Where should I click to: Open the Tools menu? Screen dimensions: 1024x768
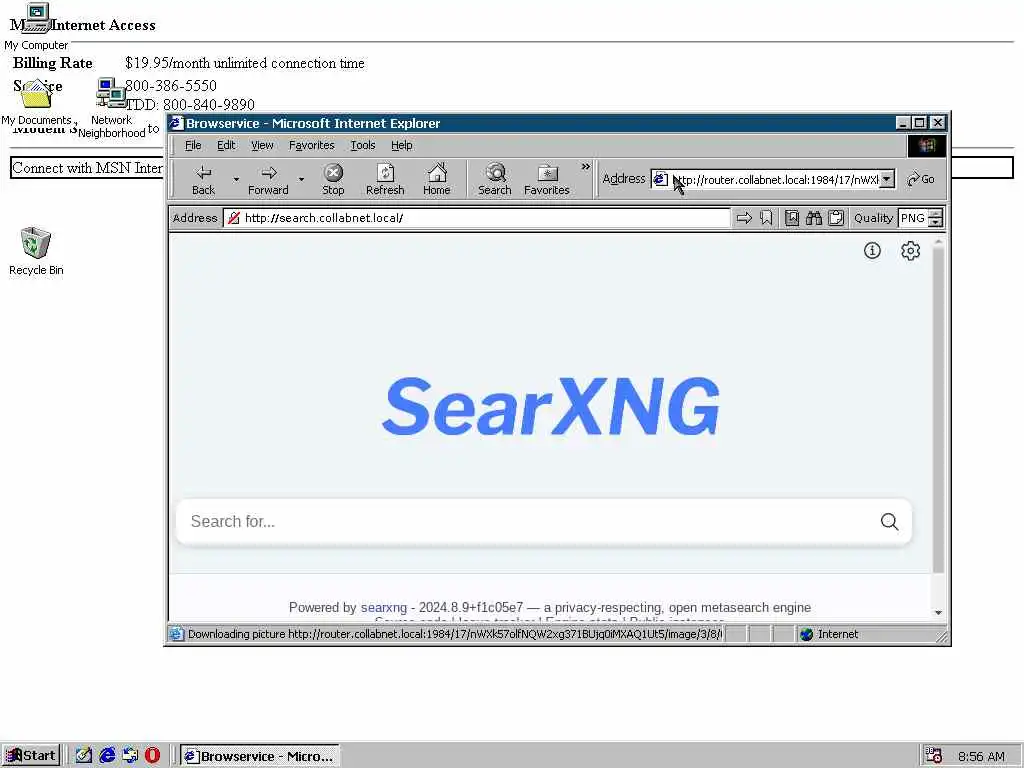coord(362,145)
